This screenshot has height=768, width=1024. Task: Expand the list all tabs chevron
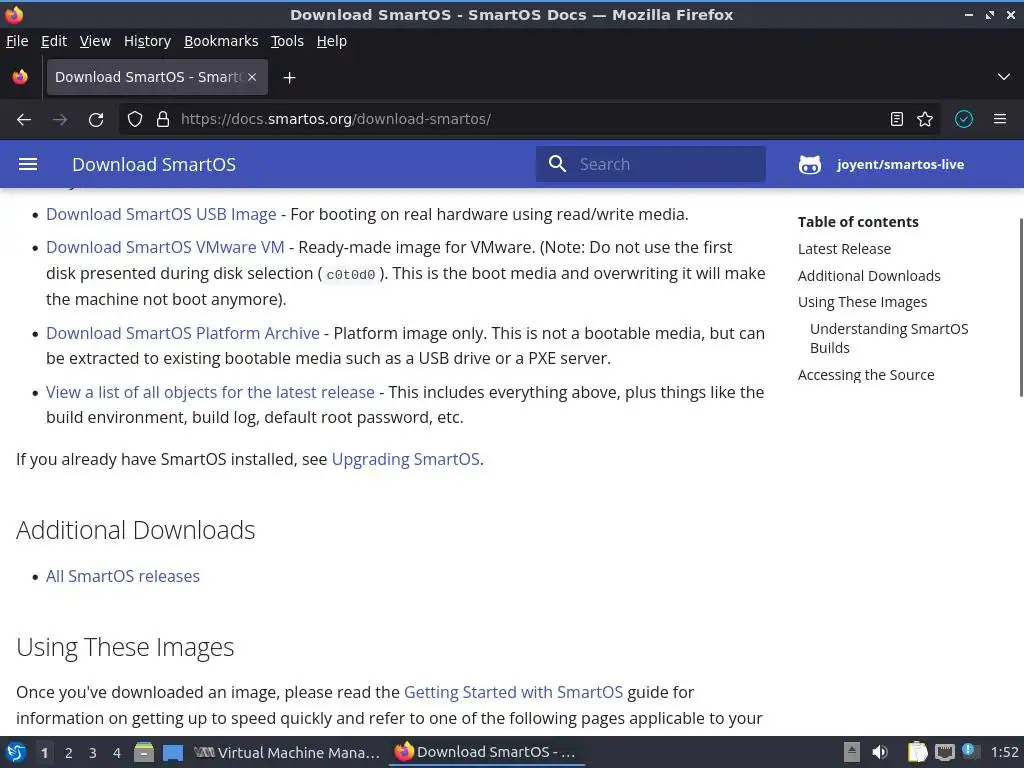tap(1004, 77)
